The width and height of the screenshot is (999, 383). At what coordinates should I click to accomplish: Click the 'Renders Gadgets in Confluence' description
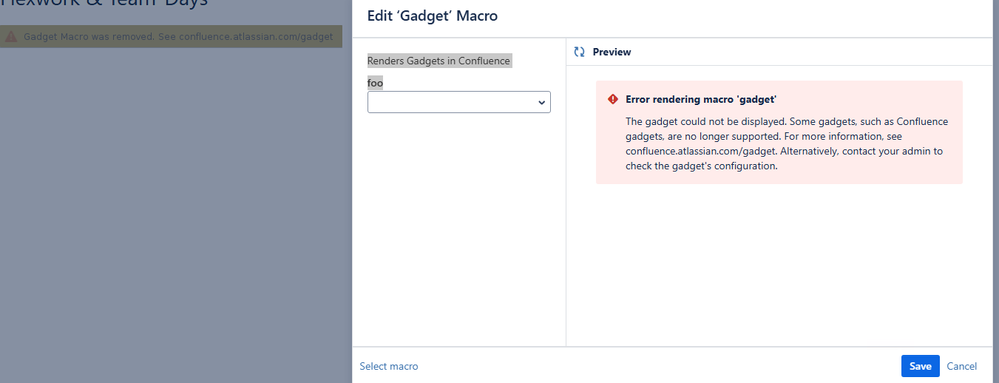tap(438, 61)
